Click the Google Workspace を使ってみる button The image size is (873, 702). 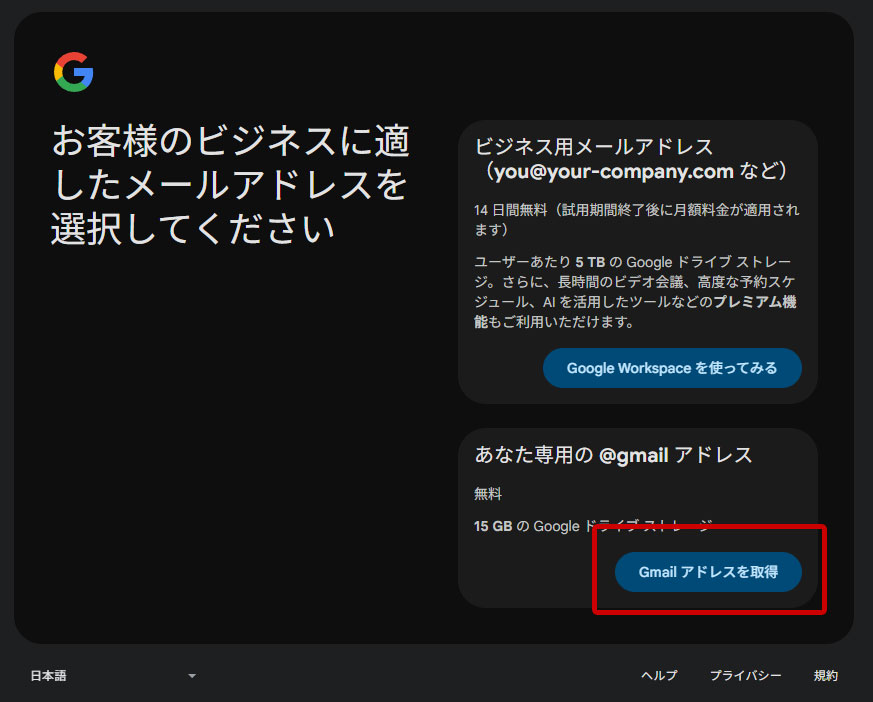pos(672,368)
